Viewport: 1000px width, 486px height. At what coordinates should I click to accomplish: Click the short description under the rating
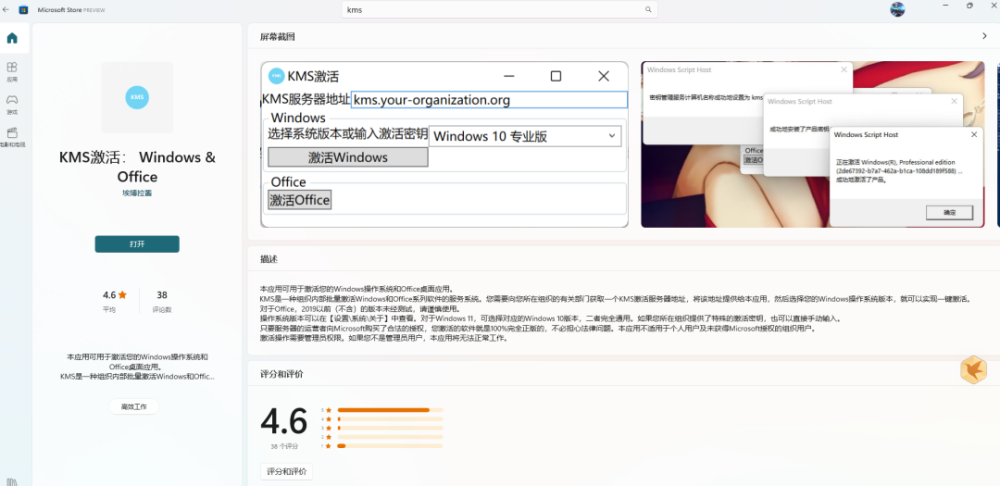[137, 367]
